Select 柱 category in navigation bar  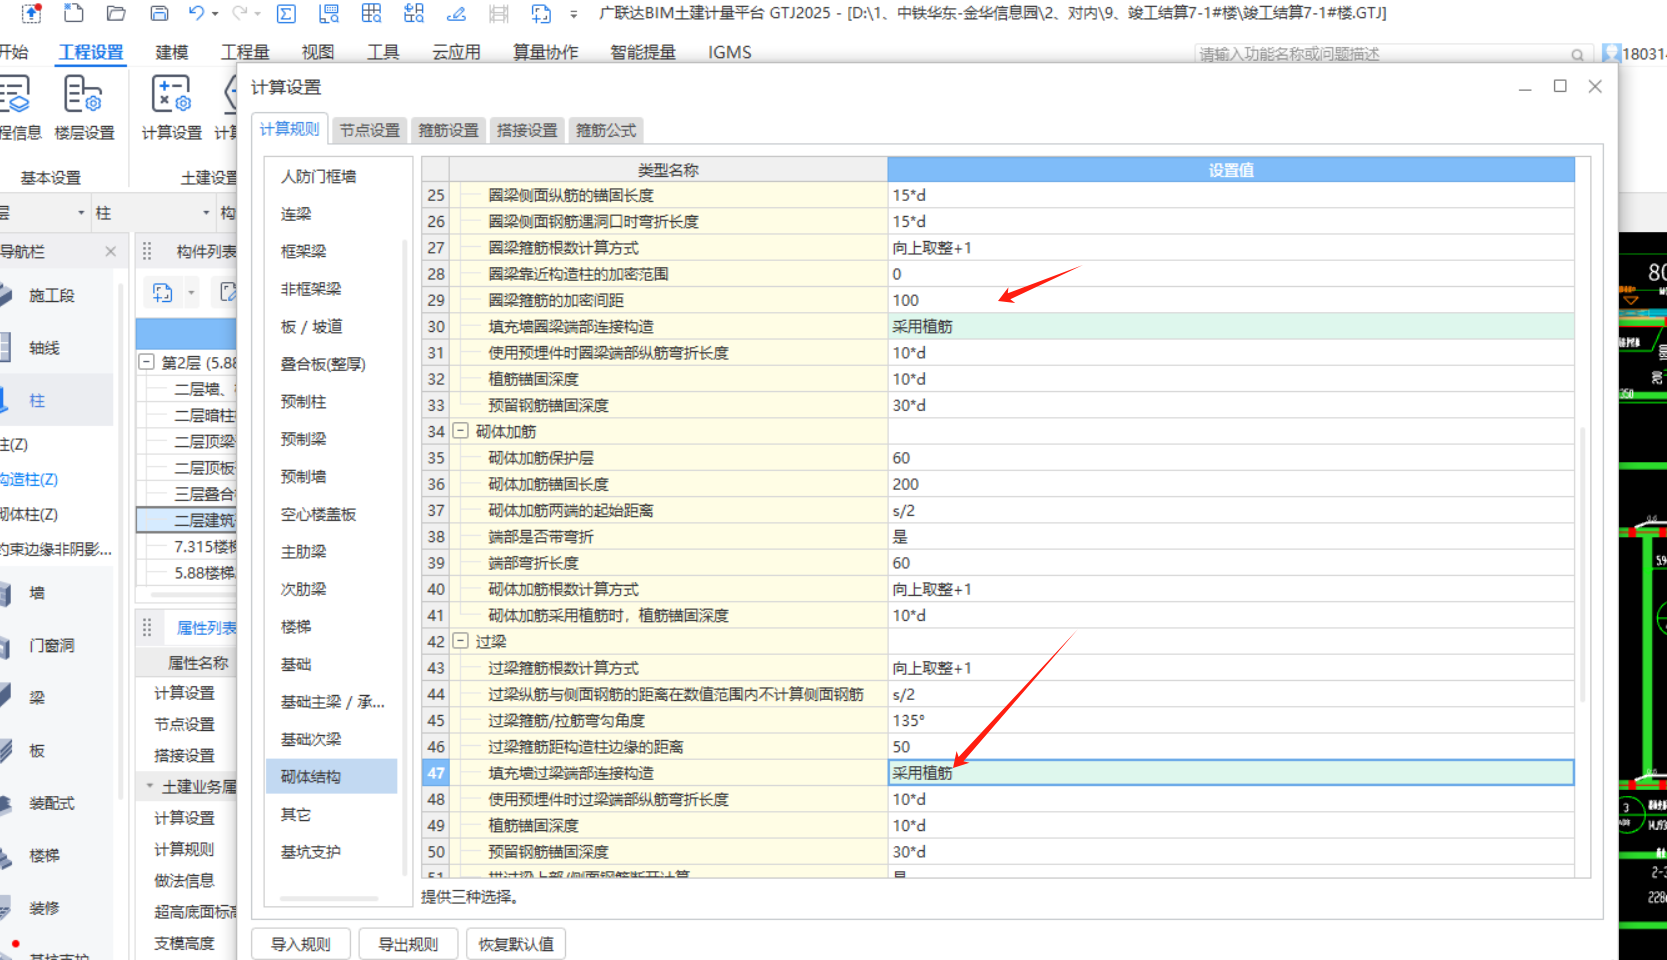[x=37, y=400]
